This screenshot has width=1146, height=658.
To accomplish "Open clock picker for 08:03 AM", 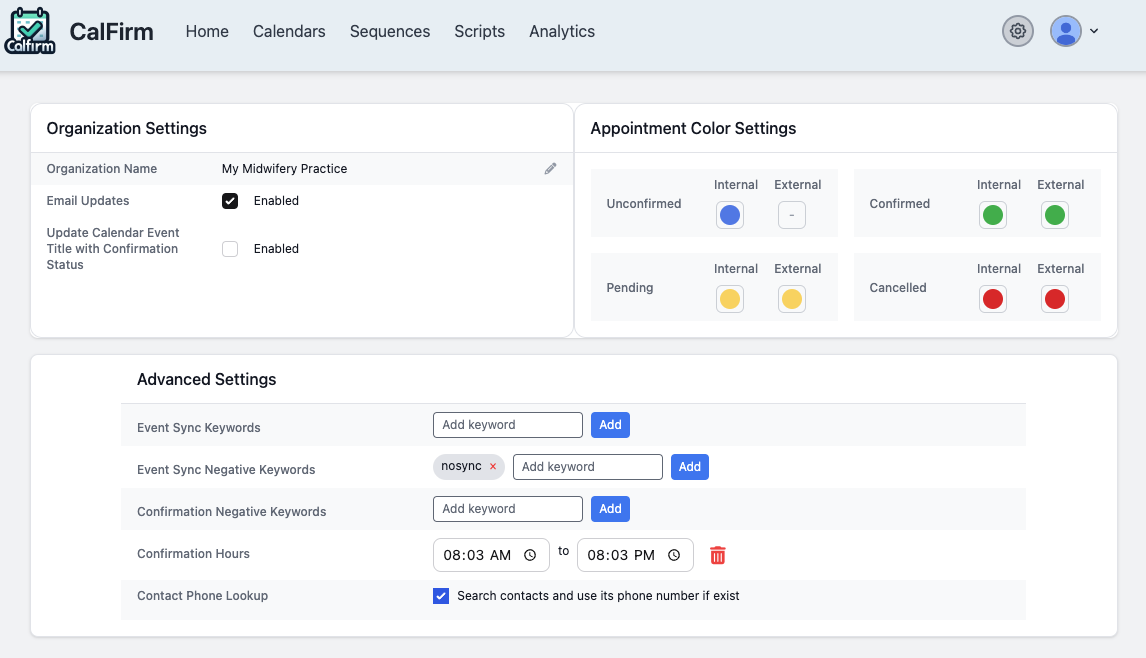I will point(530,556).
